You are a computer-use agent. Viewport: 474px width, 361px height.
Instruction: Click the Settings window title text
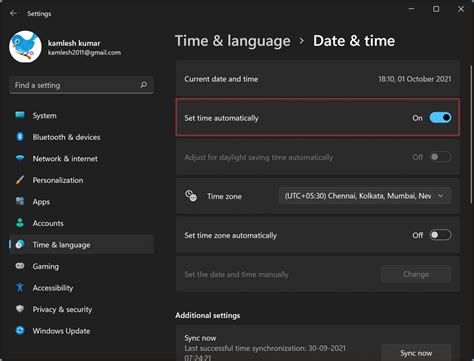(x=39, y=14)
